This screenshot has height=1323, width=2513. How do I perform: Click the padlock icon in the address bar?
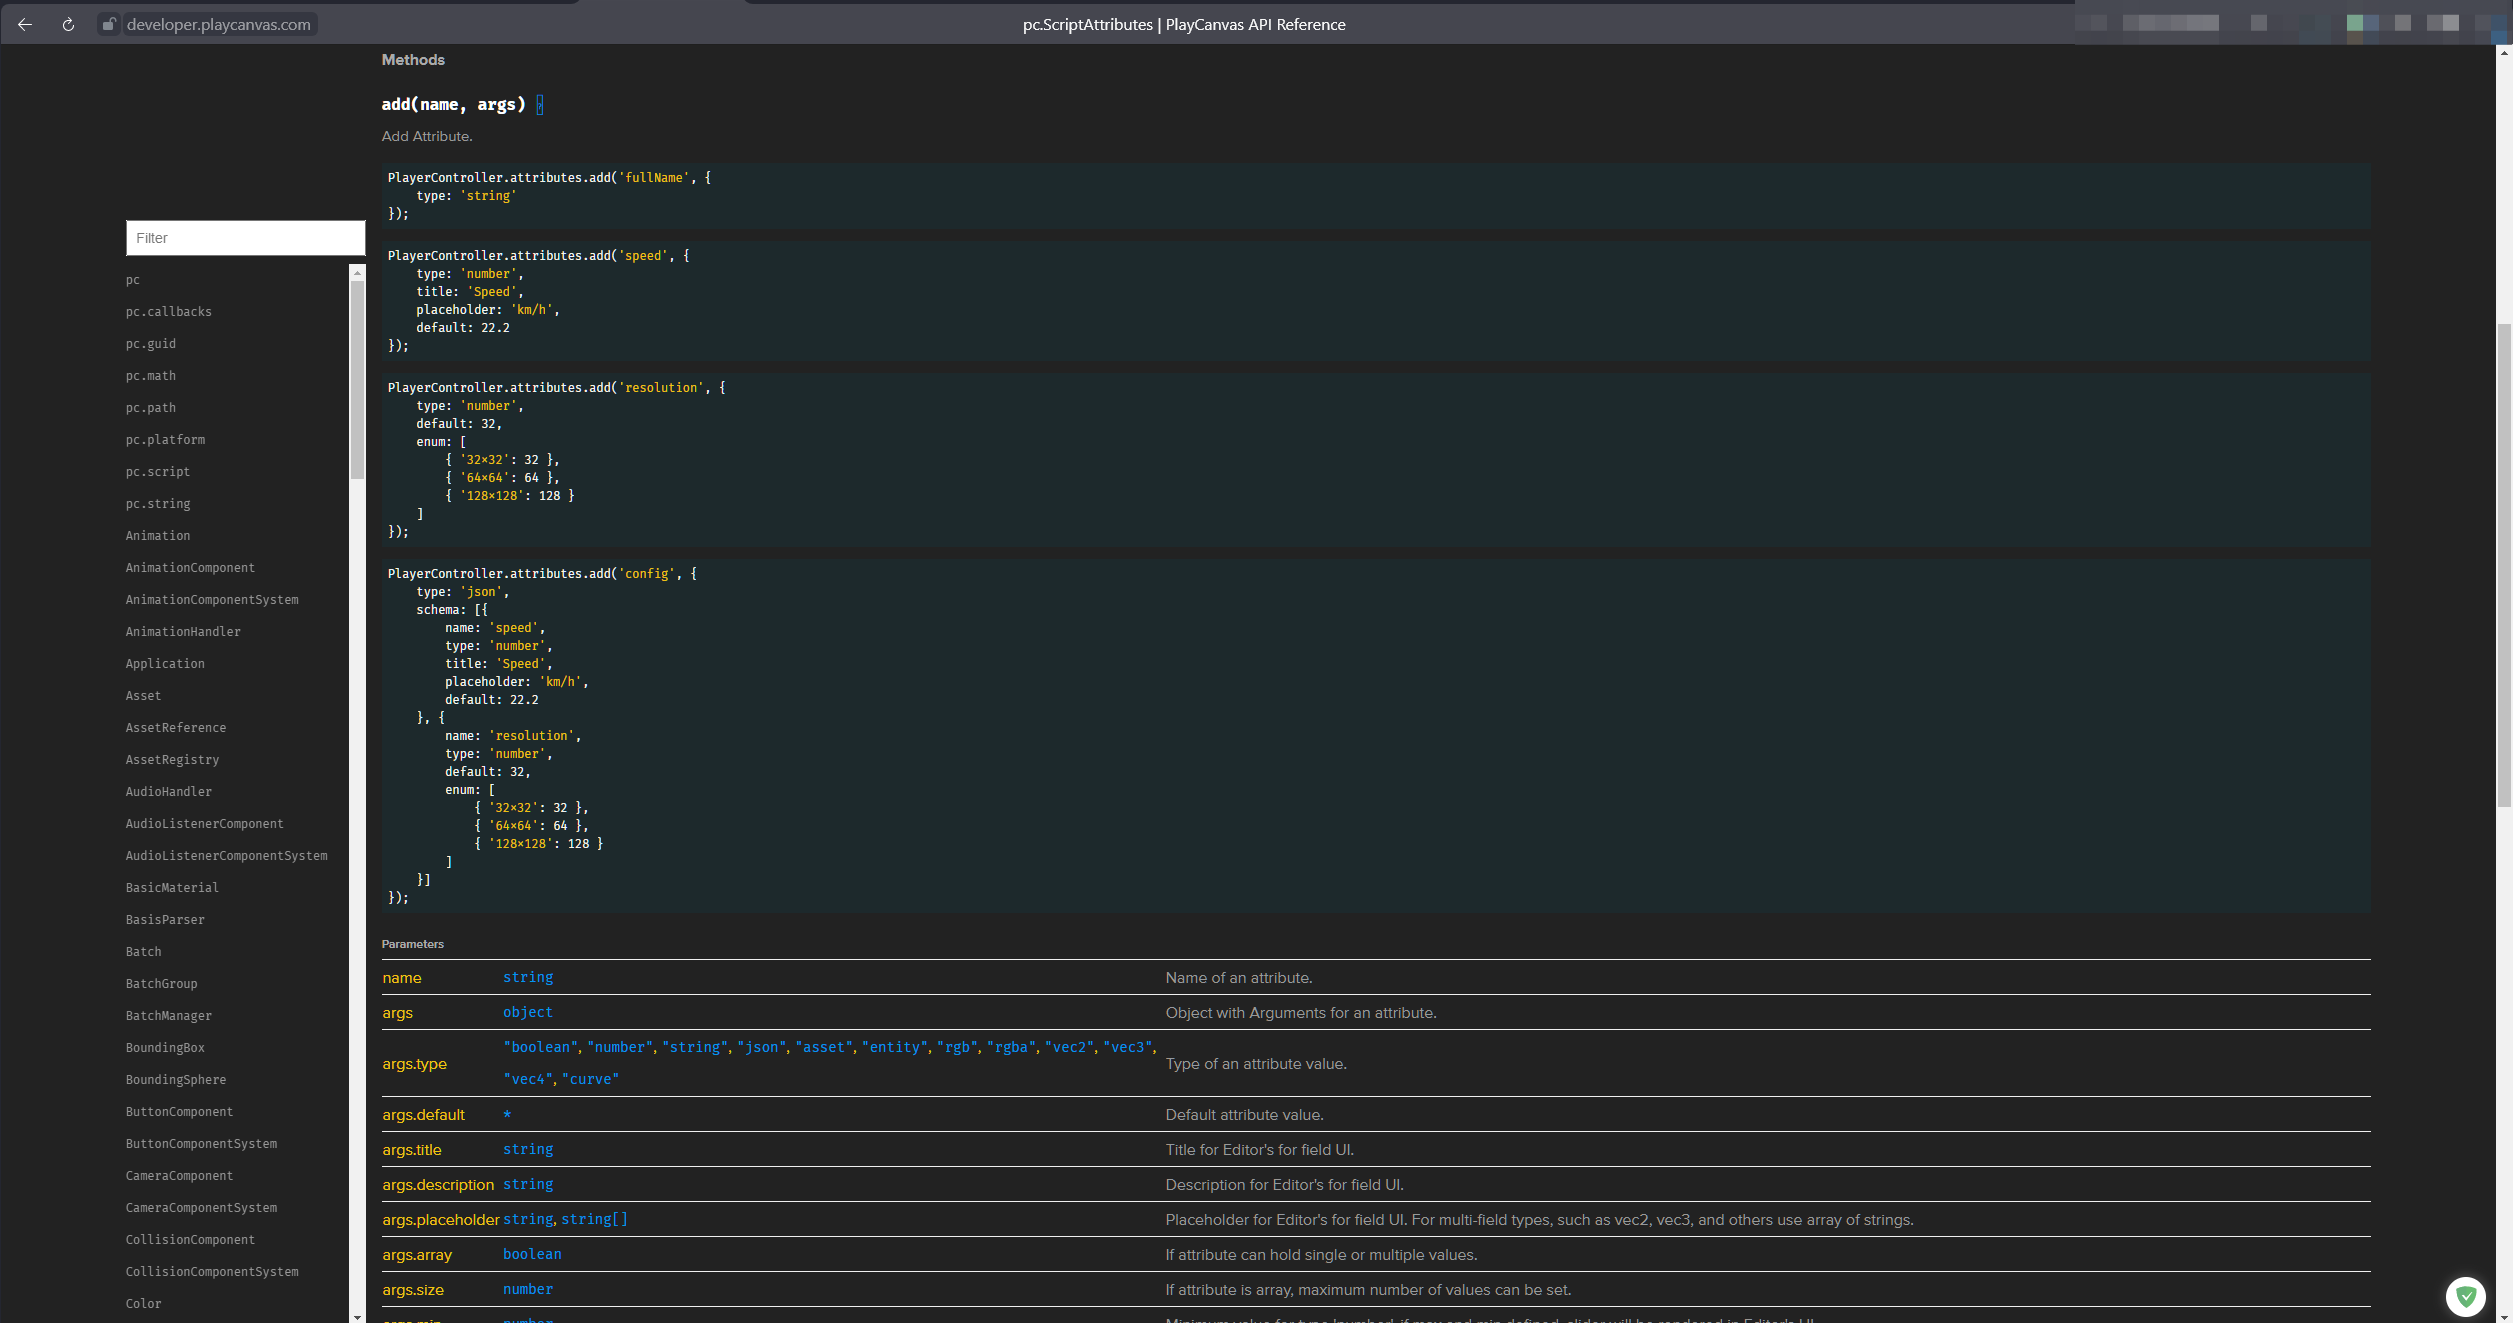pos(108,24)
